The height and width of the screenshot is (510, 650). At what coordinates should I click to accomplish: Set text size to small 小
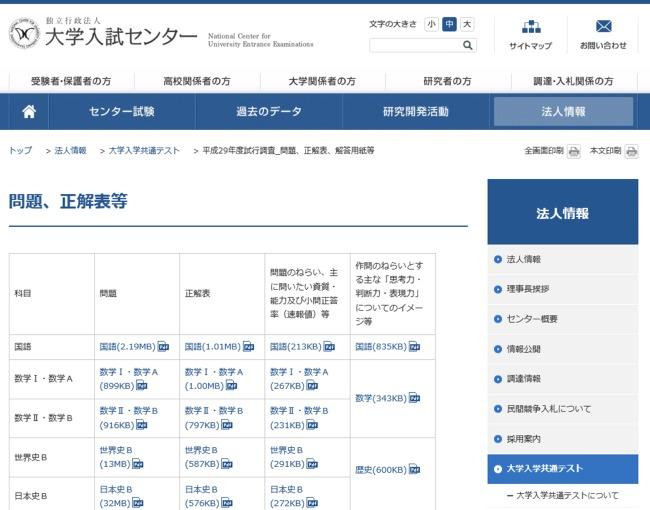[x=432, y=24]
